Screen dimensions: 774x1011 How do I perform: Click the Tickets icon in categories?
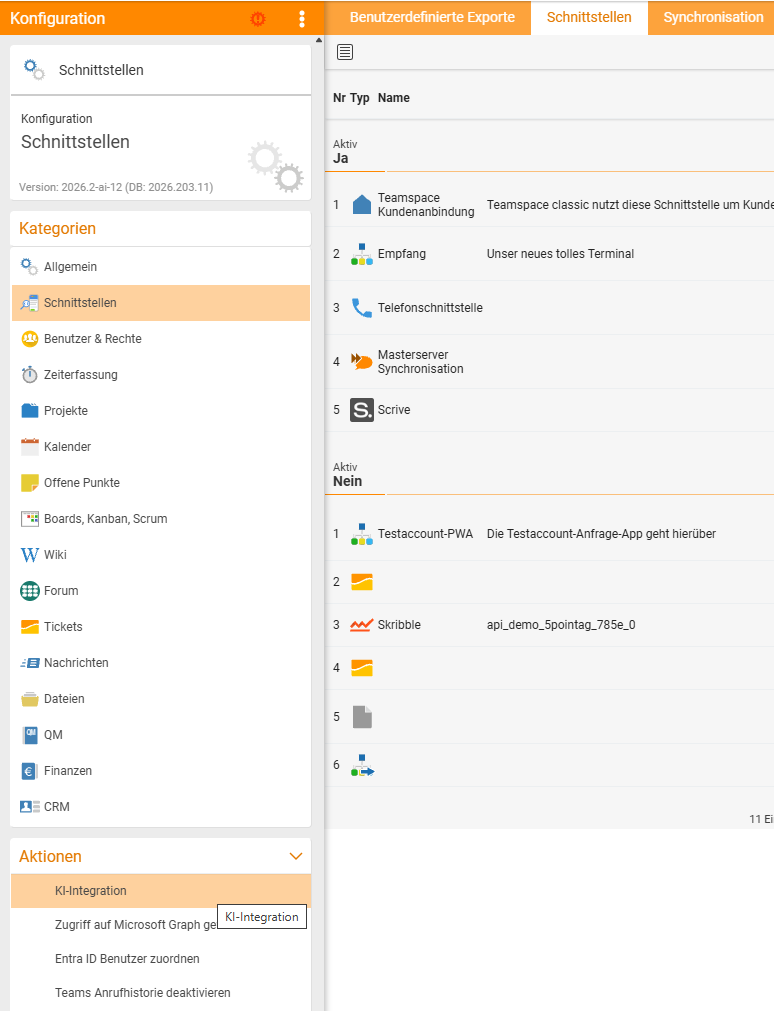30,627
